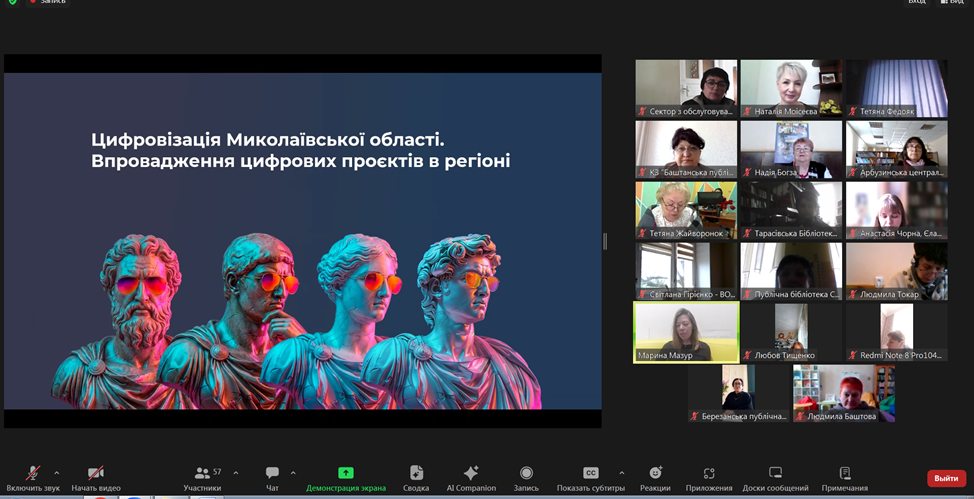Click the name label Світлана Гірієнко - ВО...

(692, 295)
